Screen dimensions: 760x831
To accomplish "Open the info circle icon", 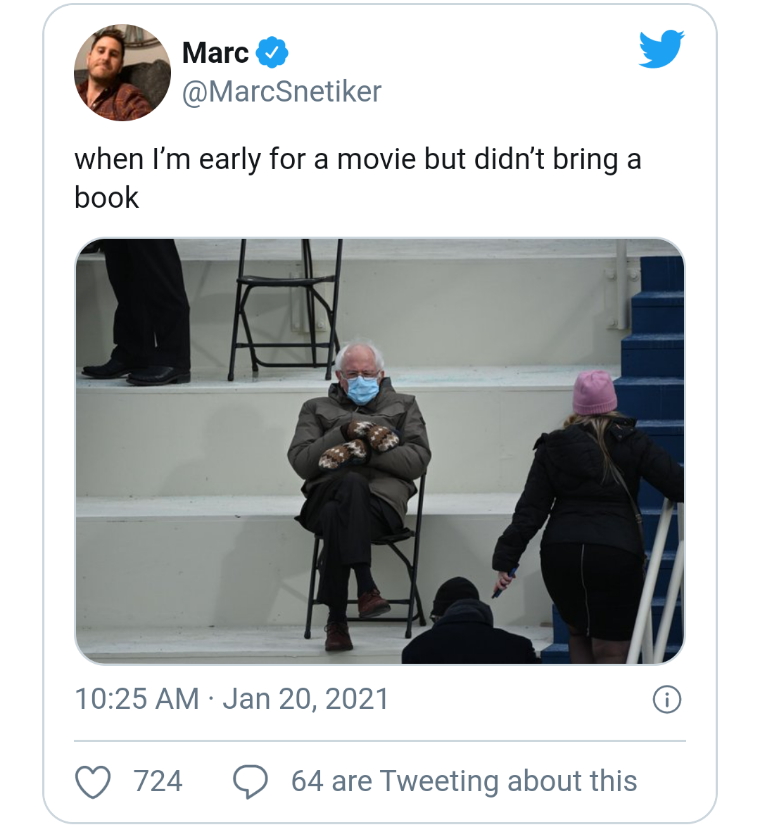I will click(x=666, y=700).
